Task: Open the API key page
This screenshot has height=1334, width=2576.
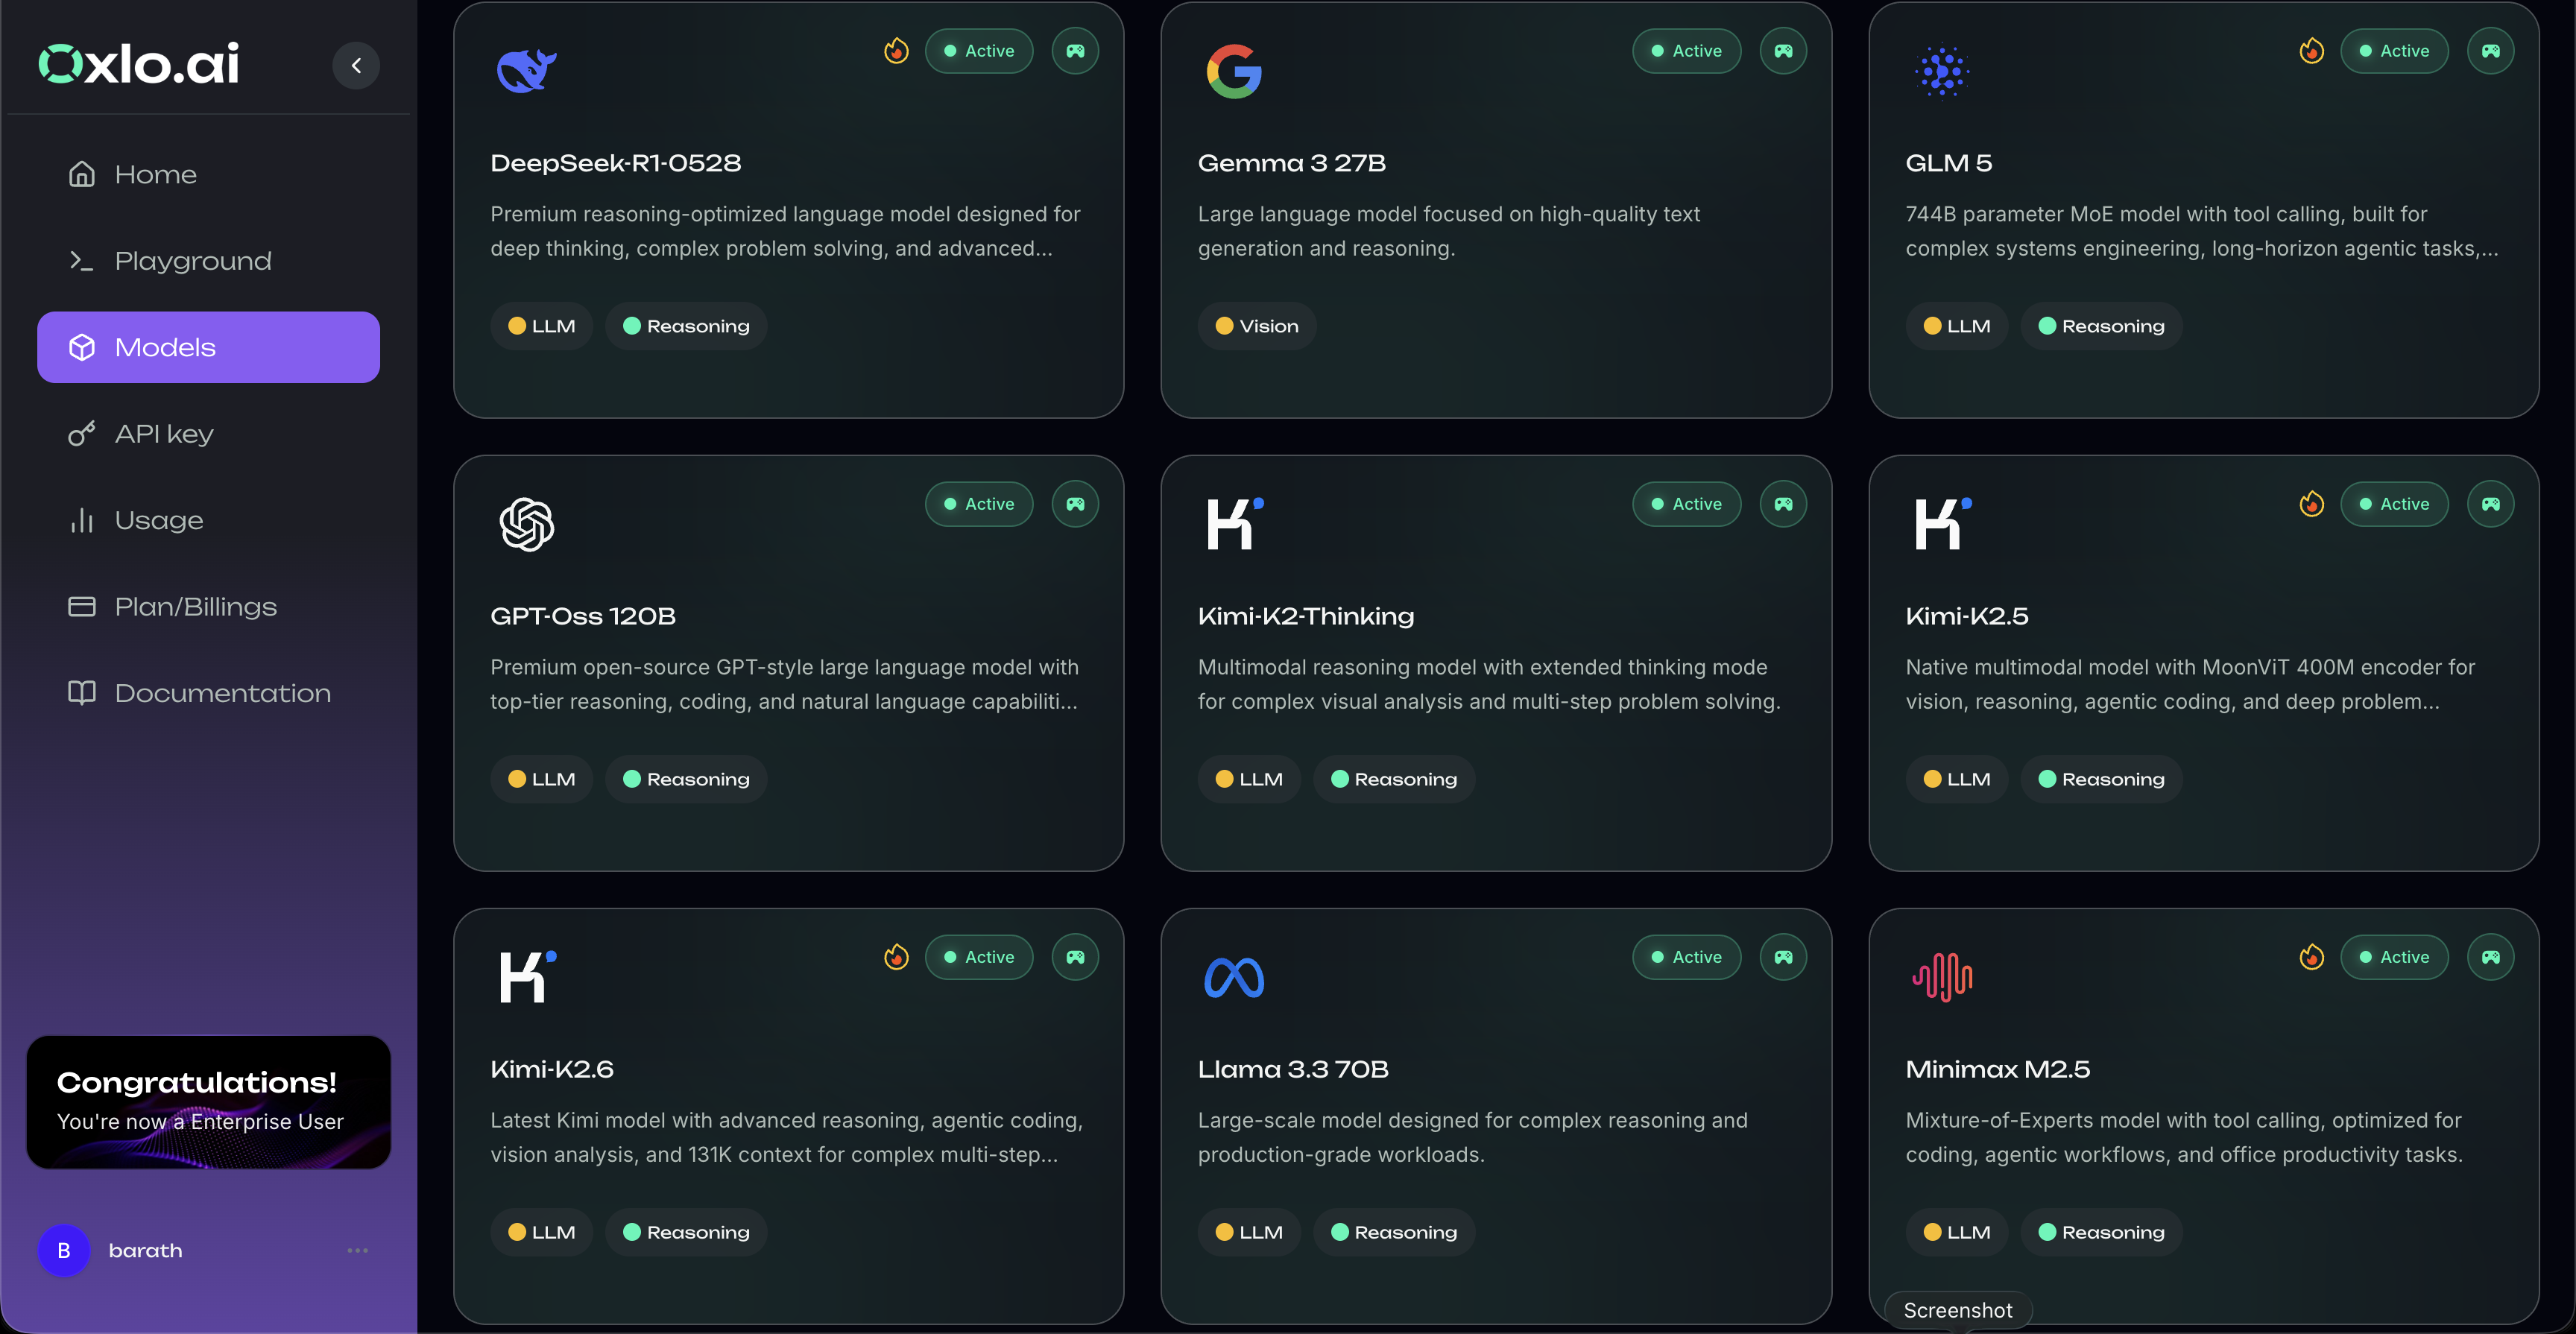Action: pyautogui.click(x=208, y=434)
